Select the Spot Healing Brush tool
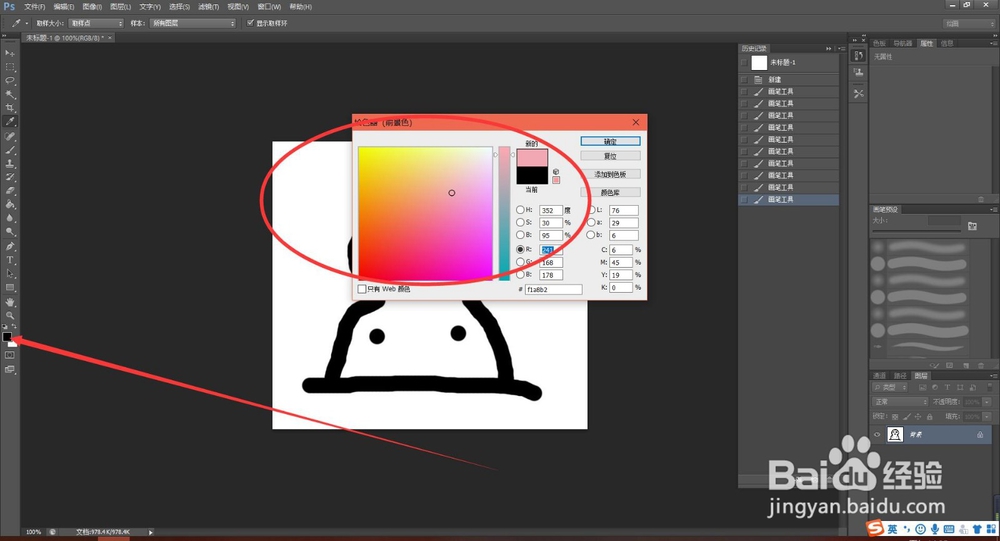This screenshot has width=1000, height=541. point(10,137)
